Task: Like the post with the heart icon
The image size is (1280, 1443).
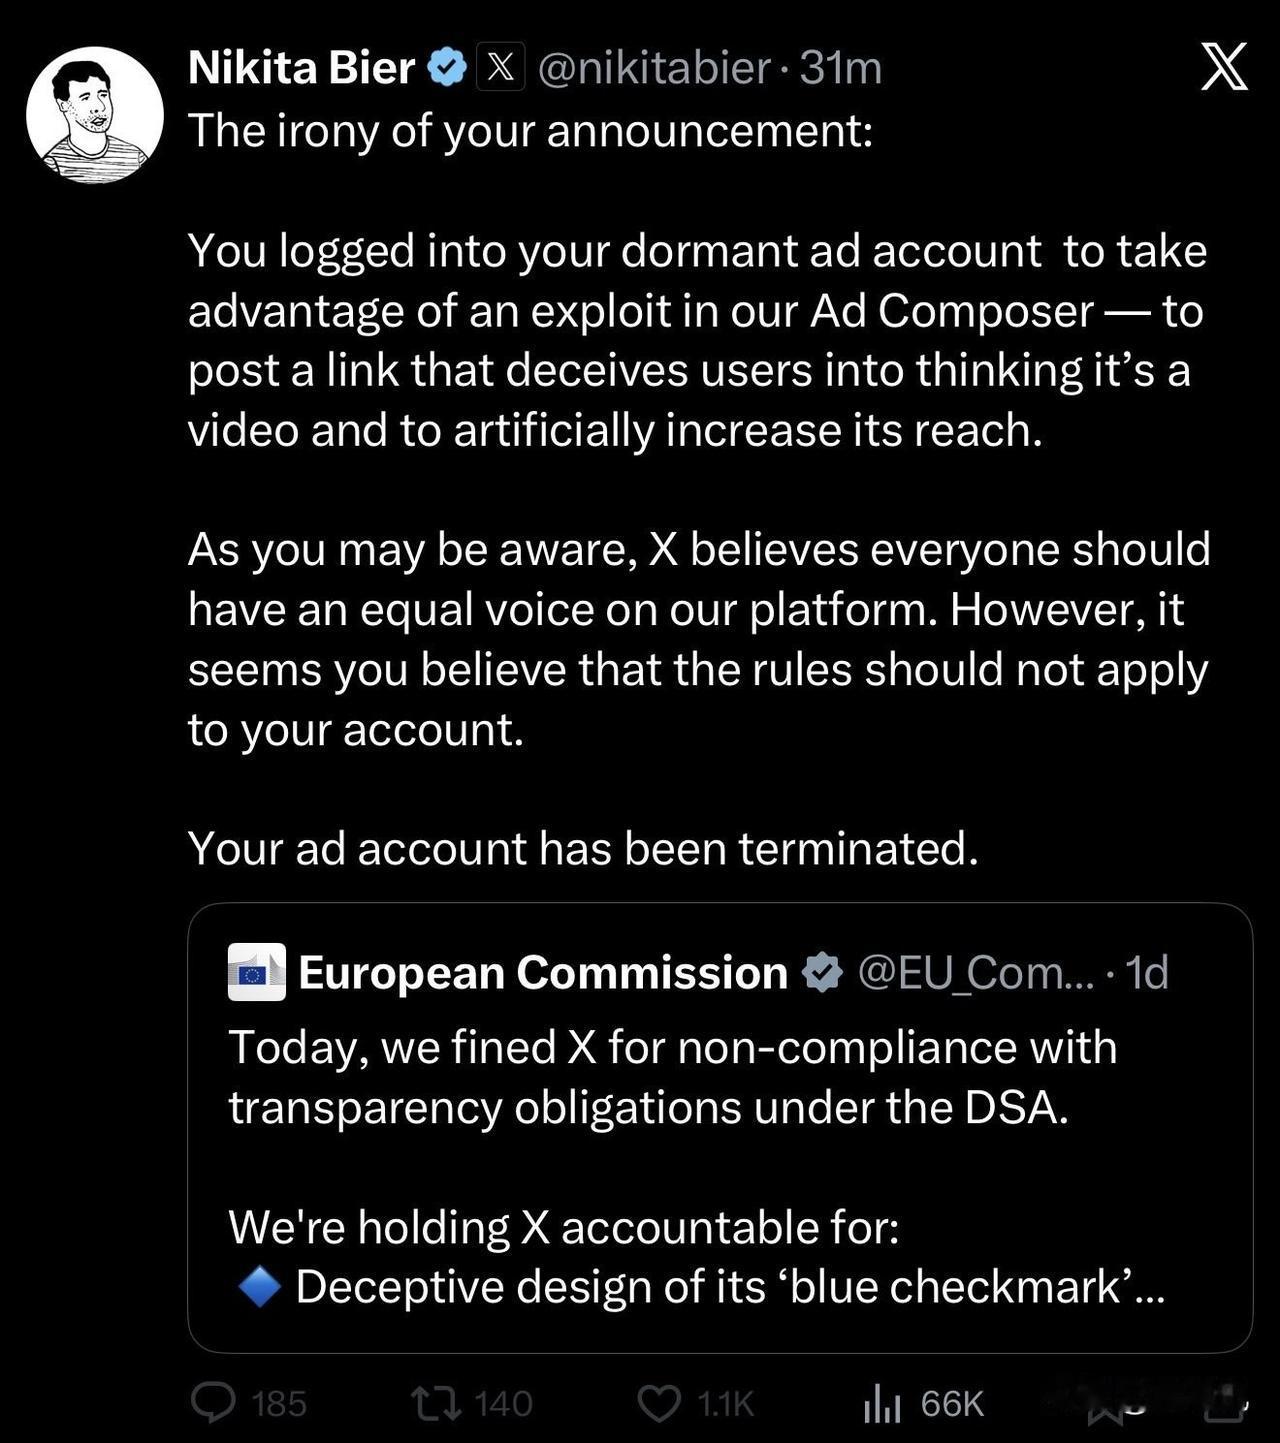Action: point(659,1402)
